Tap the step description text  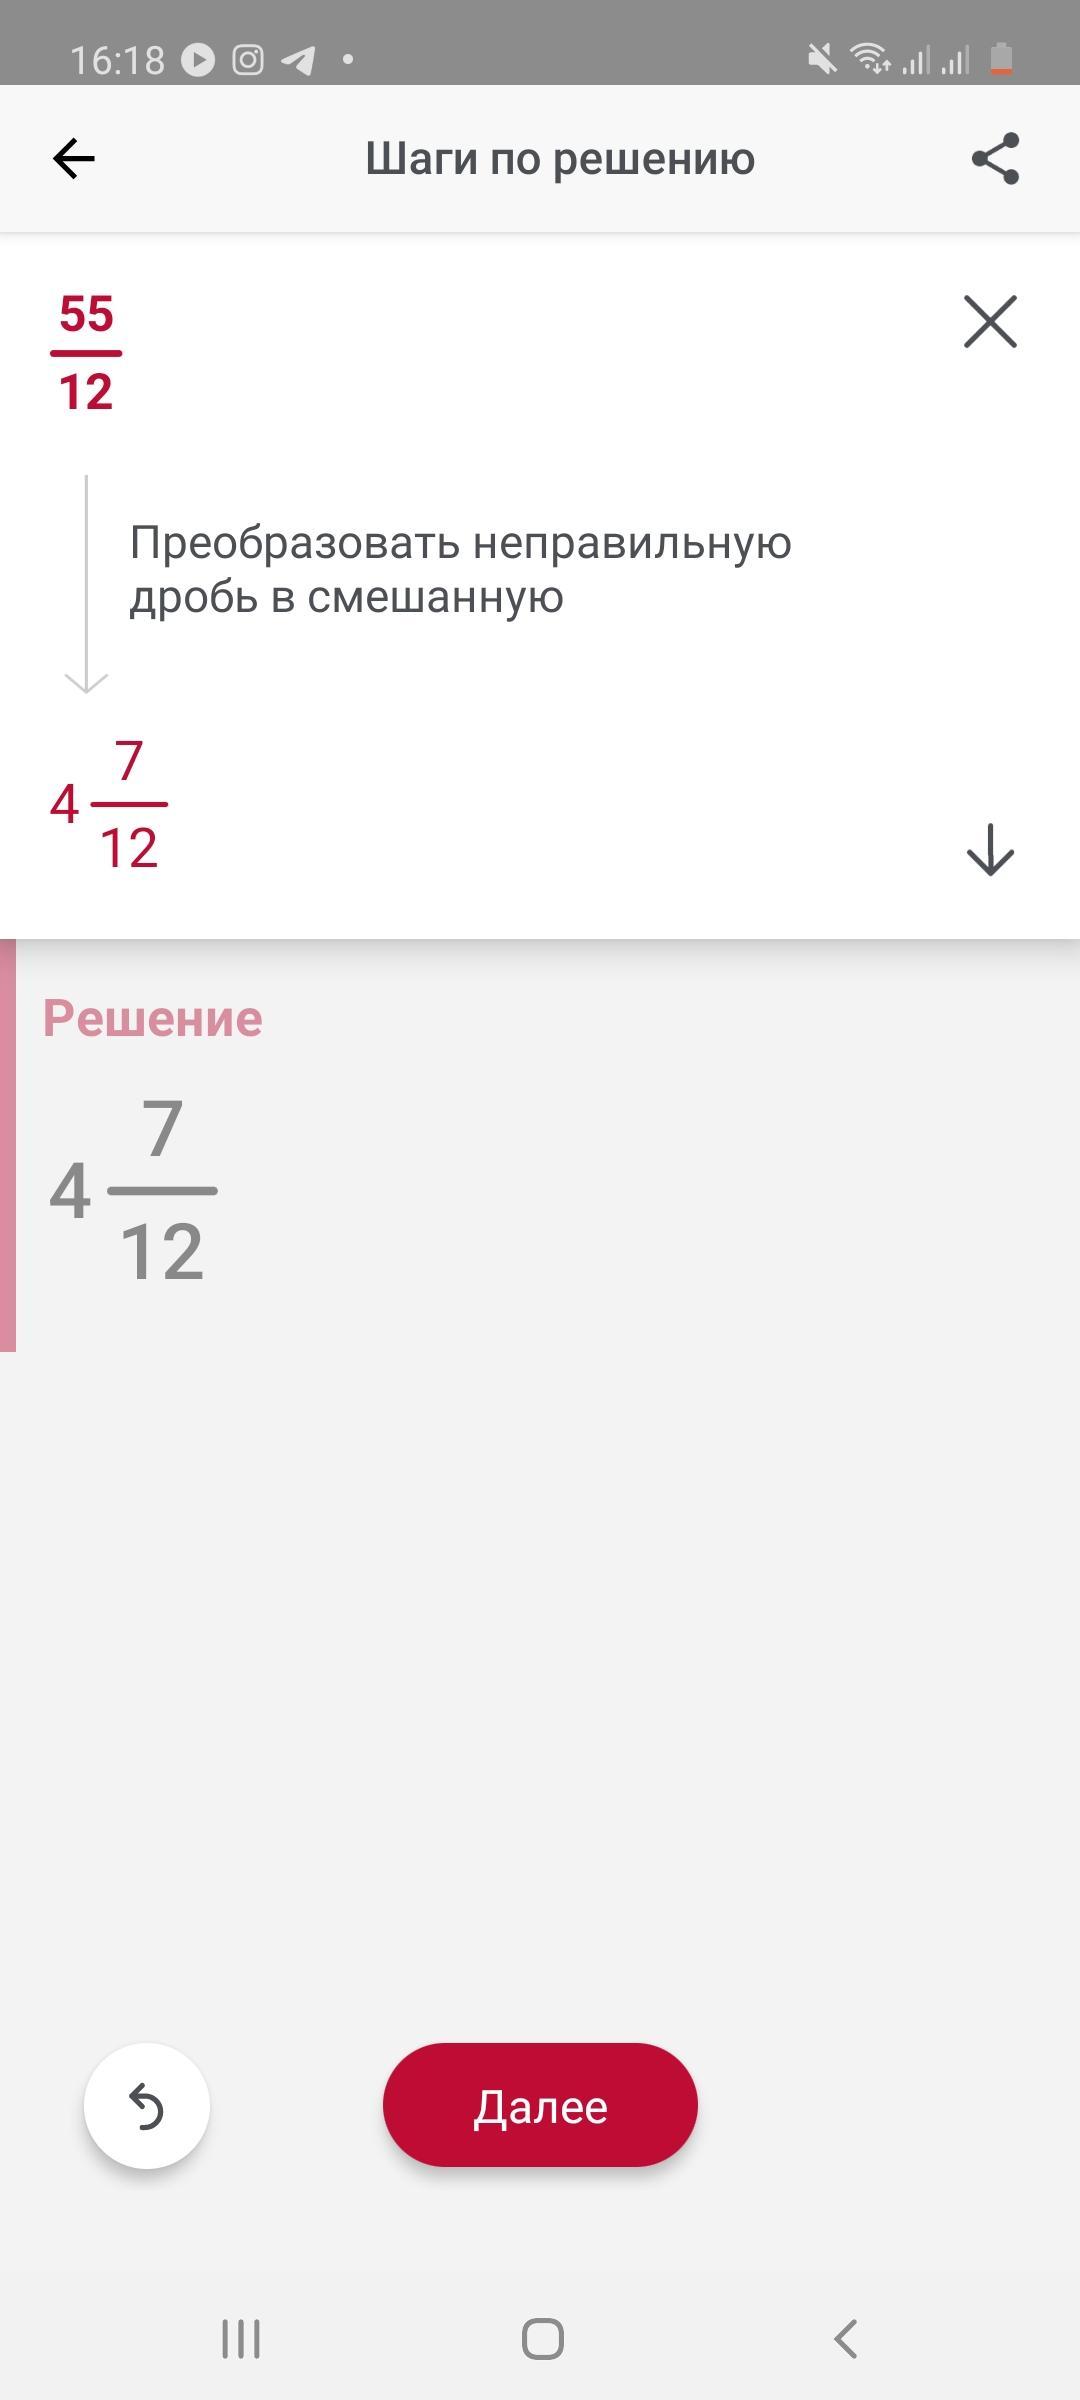(460, 570)
